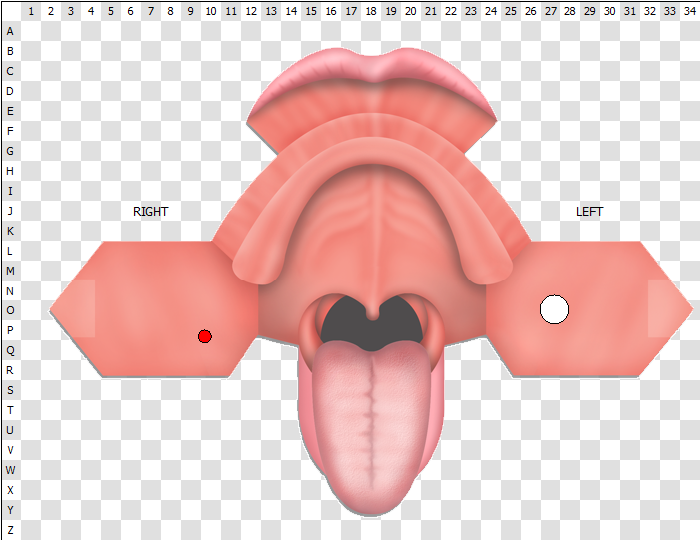Viewport: 700px width, 540px height.
Task: Select the white circle marker on left cheek
Action: [554, 309]
